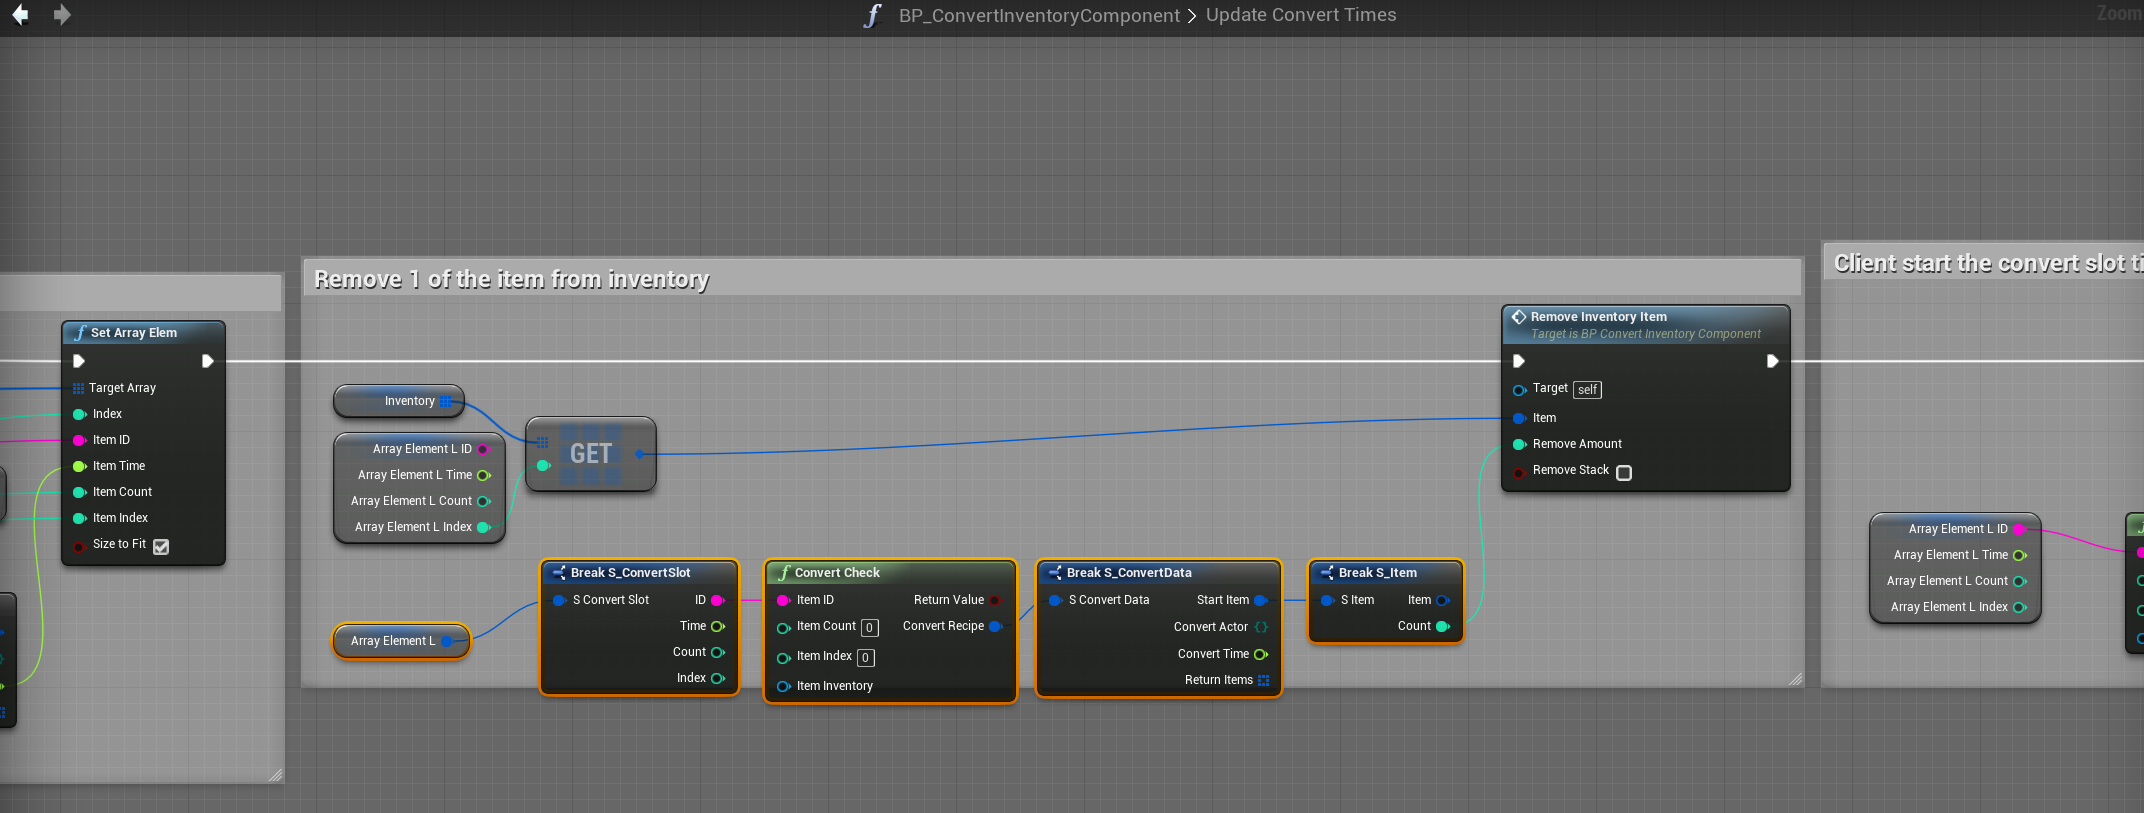Click resize handle of Remove item comment box
The image size is (2144, 813).
pyautogui.click(x=1795, y=679)
